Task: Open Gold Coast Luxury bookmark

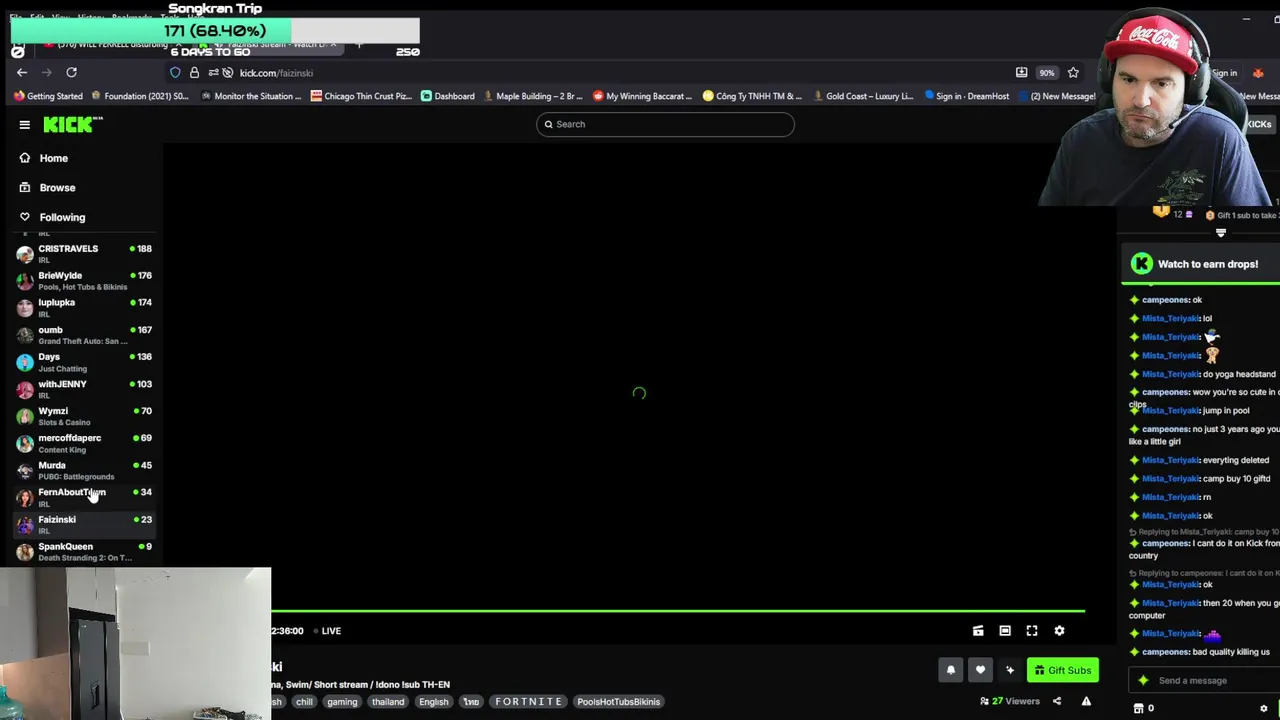Action: point(863,96)
